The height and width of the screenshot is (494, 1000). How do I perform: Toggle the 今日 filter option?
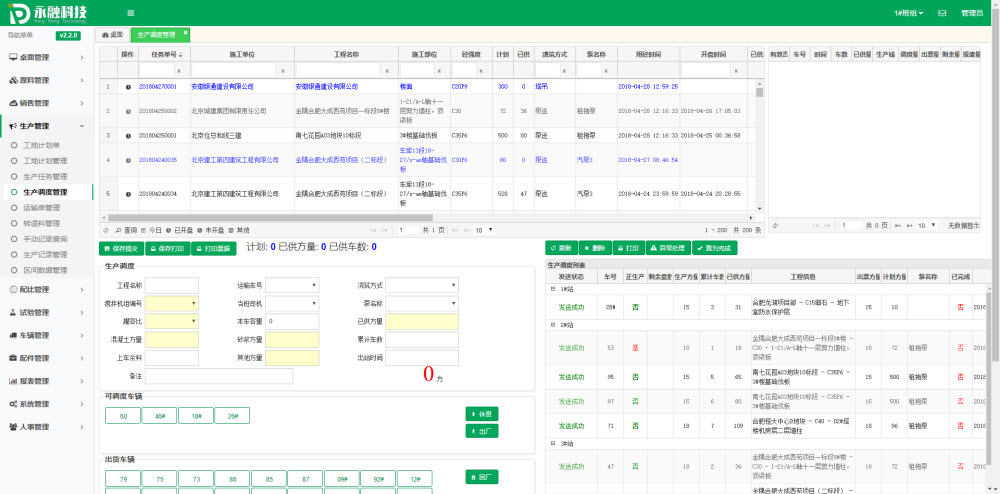point(151,230)
